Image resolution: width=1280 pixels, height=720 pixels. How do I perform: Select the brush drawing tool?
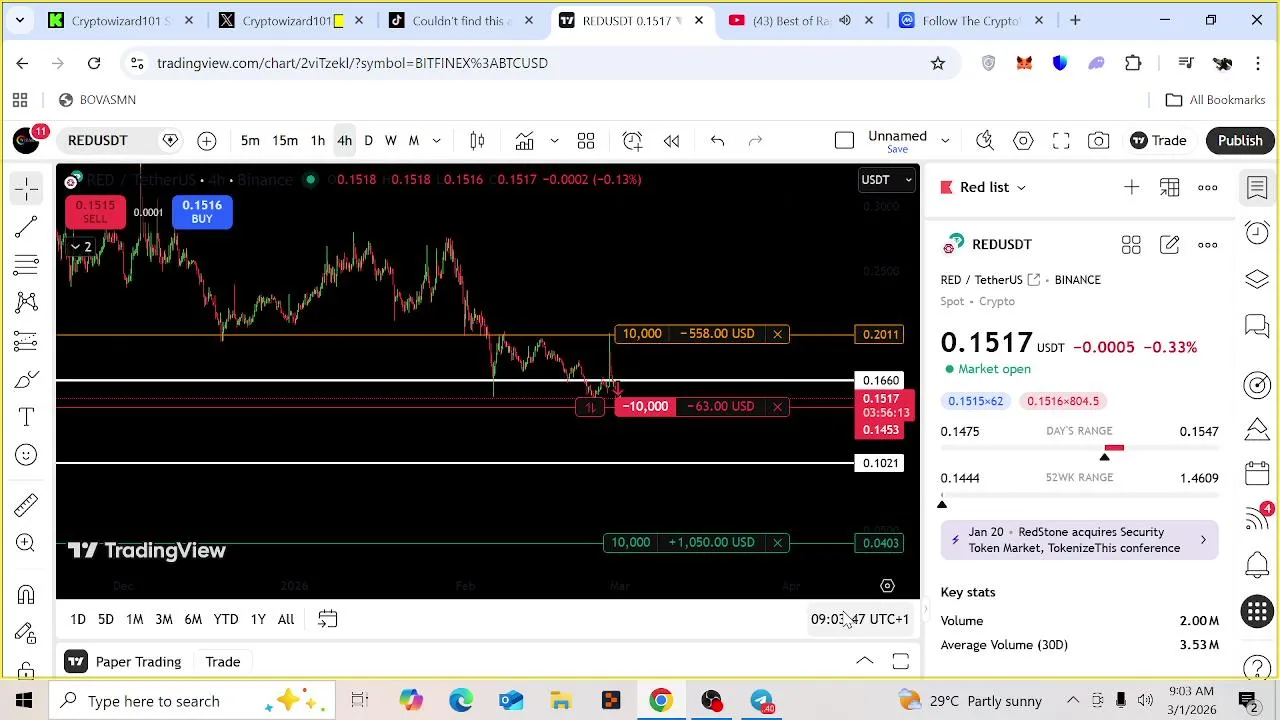27,379
